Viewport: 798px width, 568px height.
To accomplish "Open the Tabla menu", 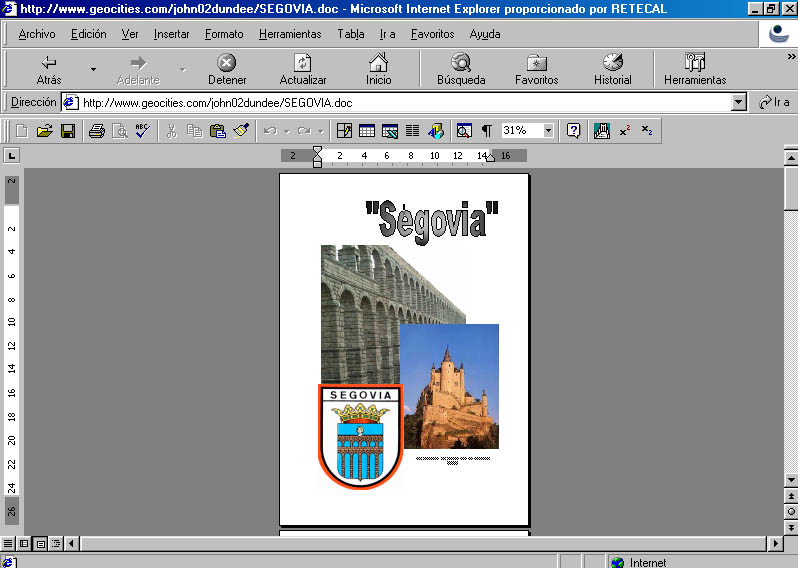I will pos(351,34).
